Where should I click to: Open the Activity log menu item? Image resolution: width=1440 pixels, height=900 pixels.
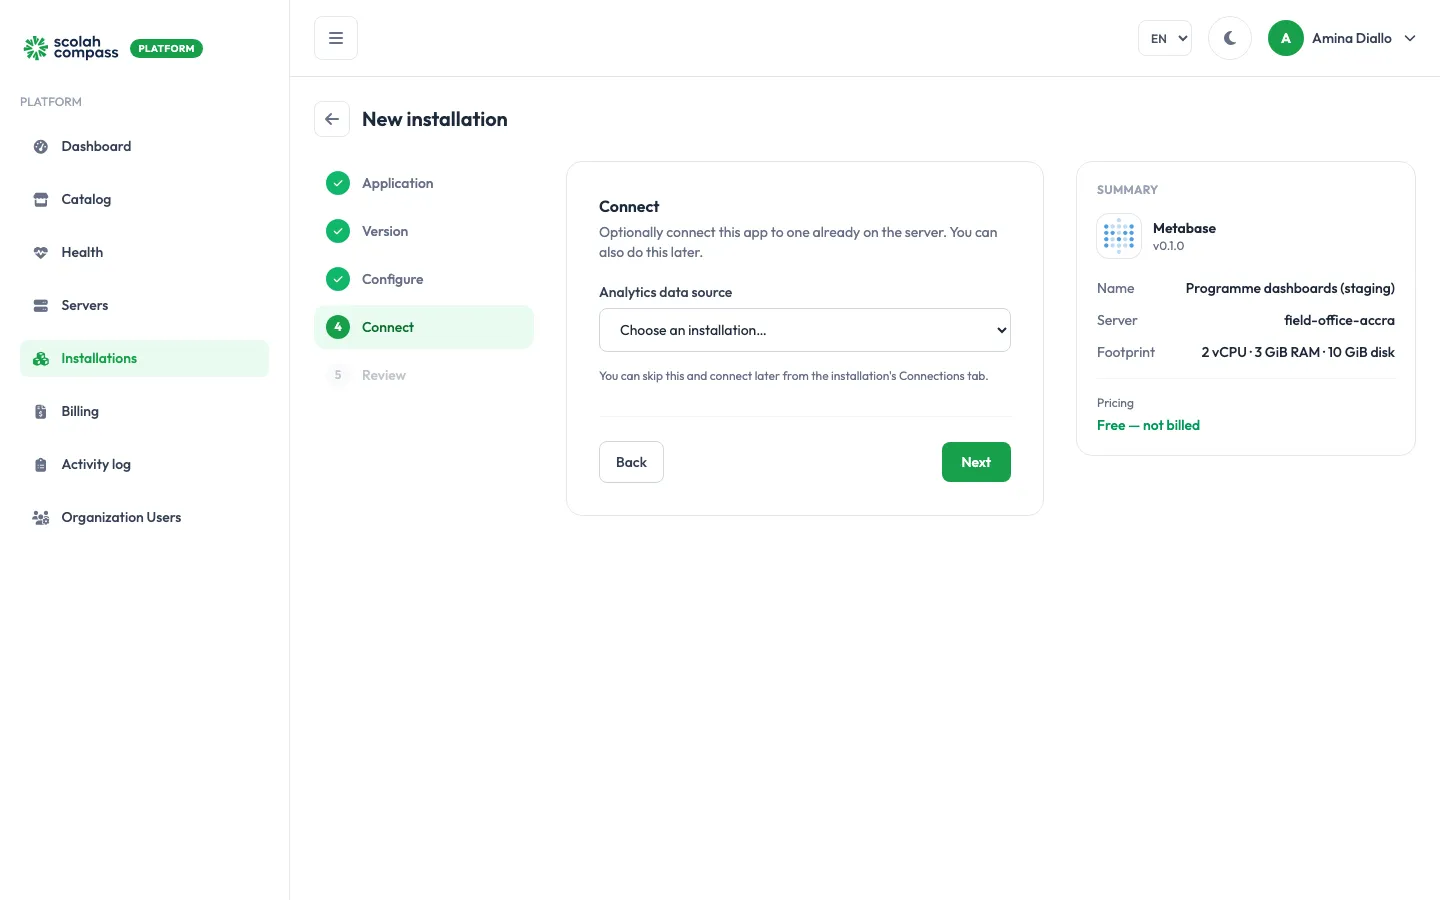[x=144, y=464]
